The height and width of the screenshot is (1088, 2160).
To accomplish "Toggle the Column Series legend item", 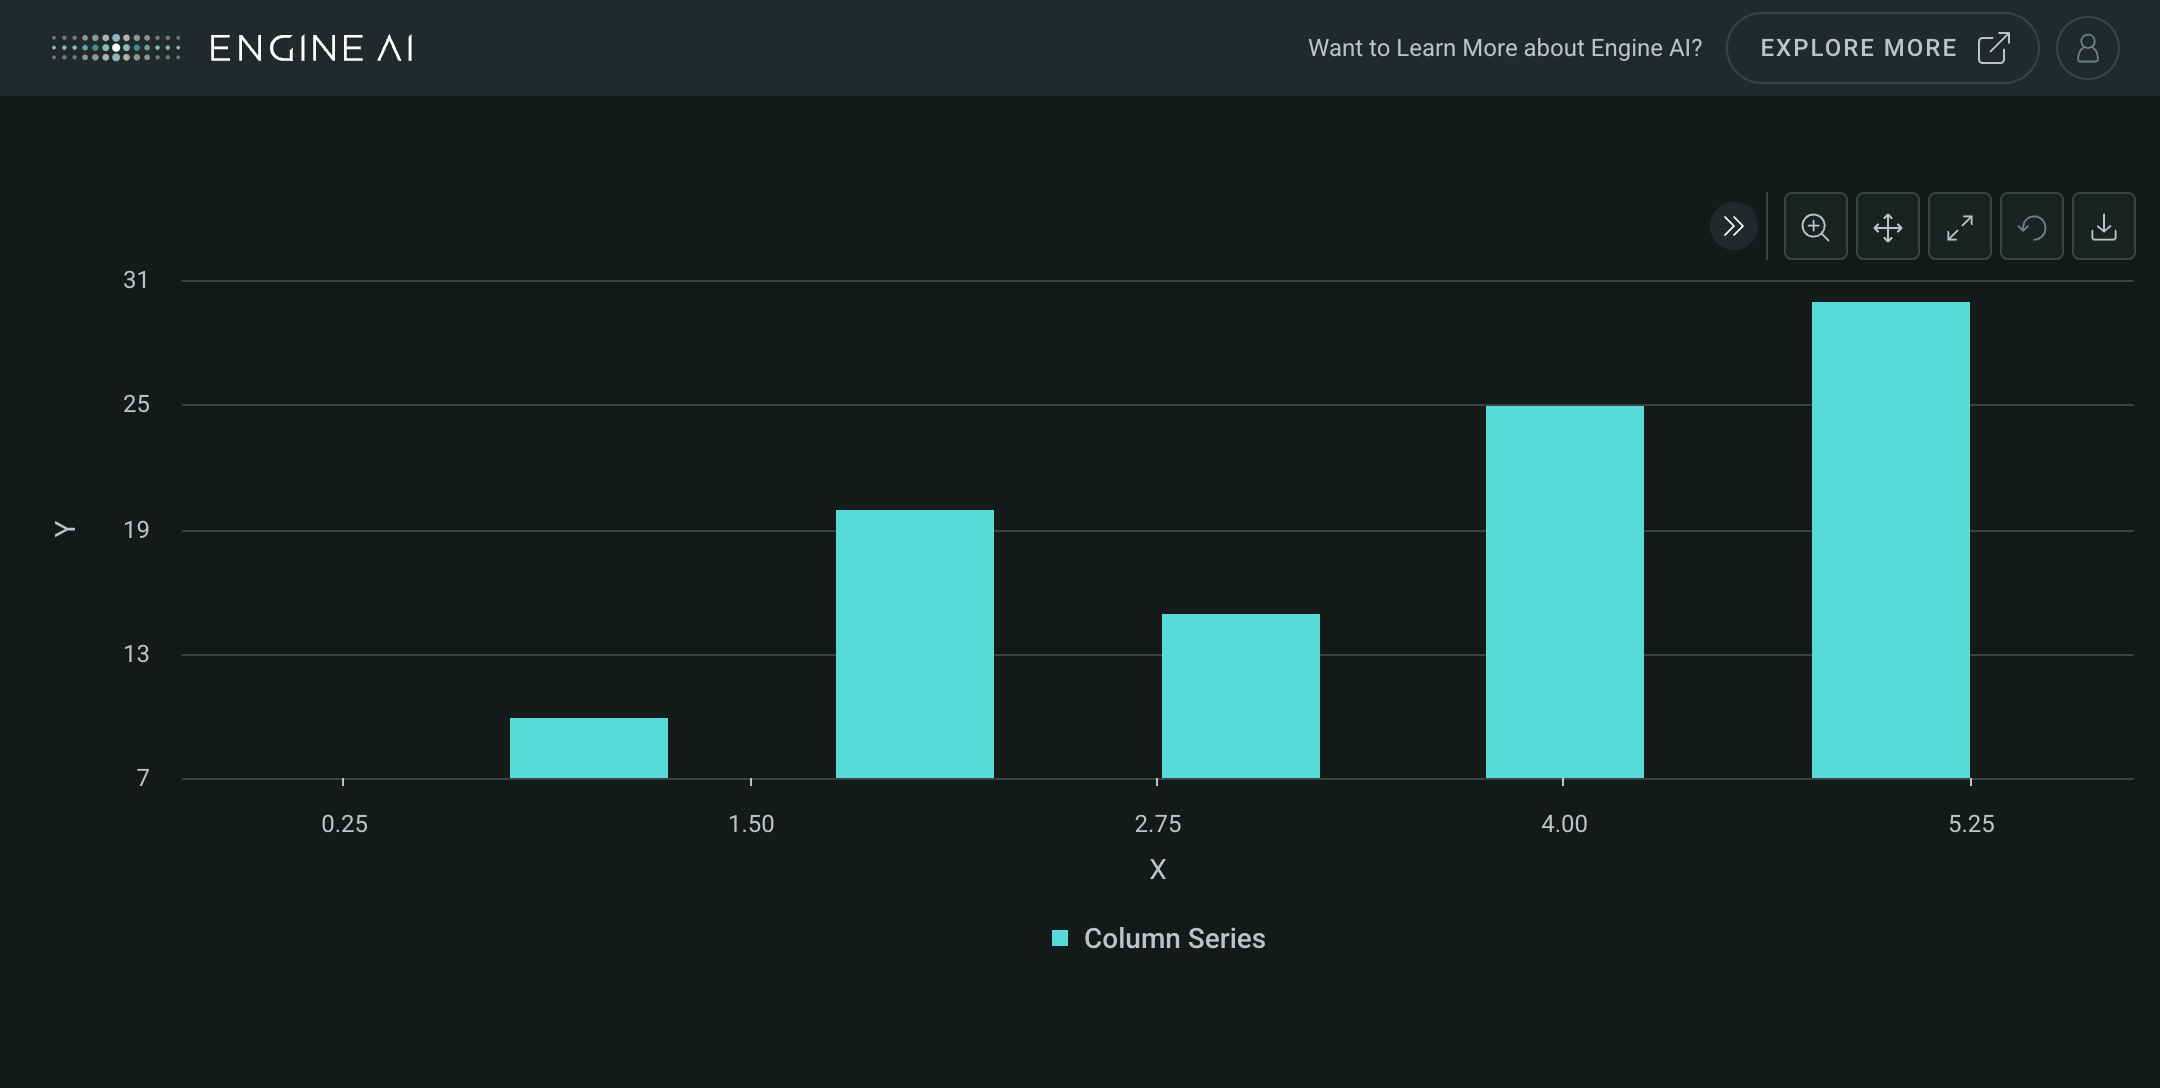I will (1158, 938).
